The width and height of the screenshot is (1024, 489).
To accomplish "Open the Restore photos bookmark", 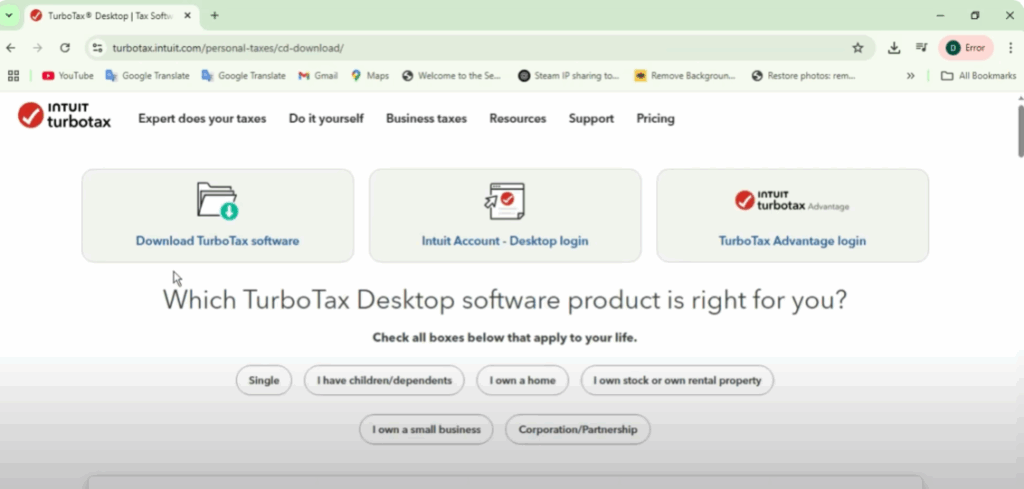I will [x=803, y=76].
